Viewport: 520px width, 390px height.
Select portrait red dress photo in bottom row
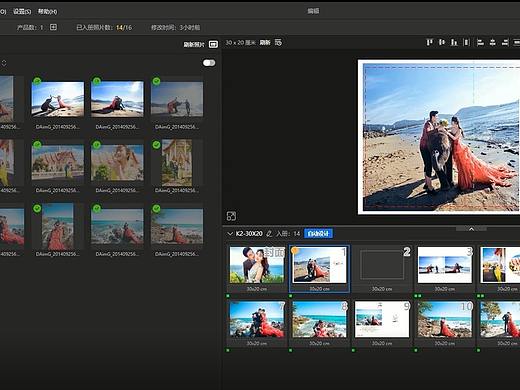click(58, 227)
